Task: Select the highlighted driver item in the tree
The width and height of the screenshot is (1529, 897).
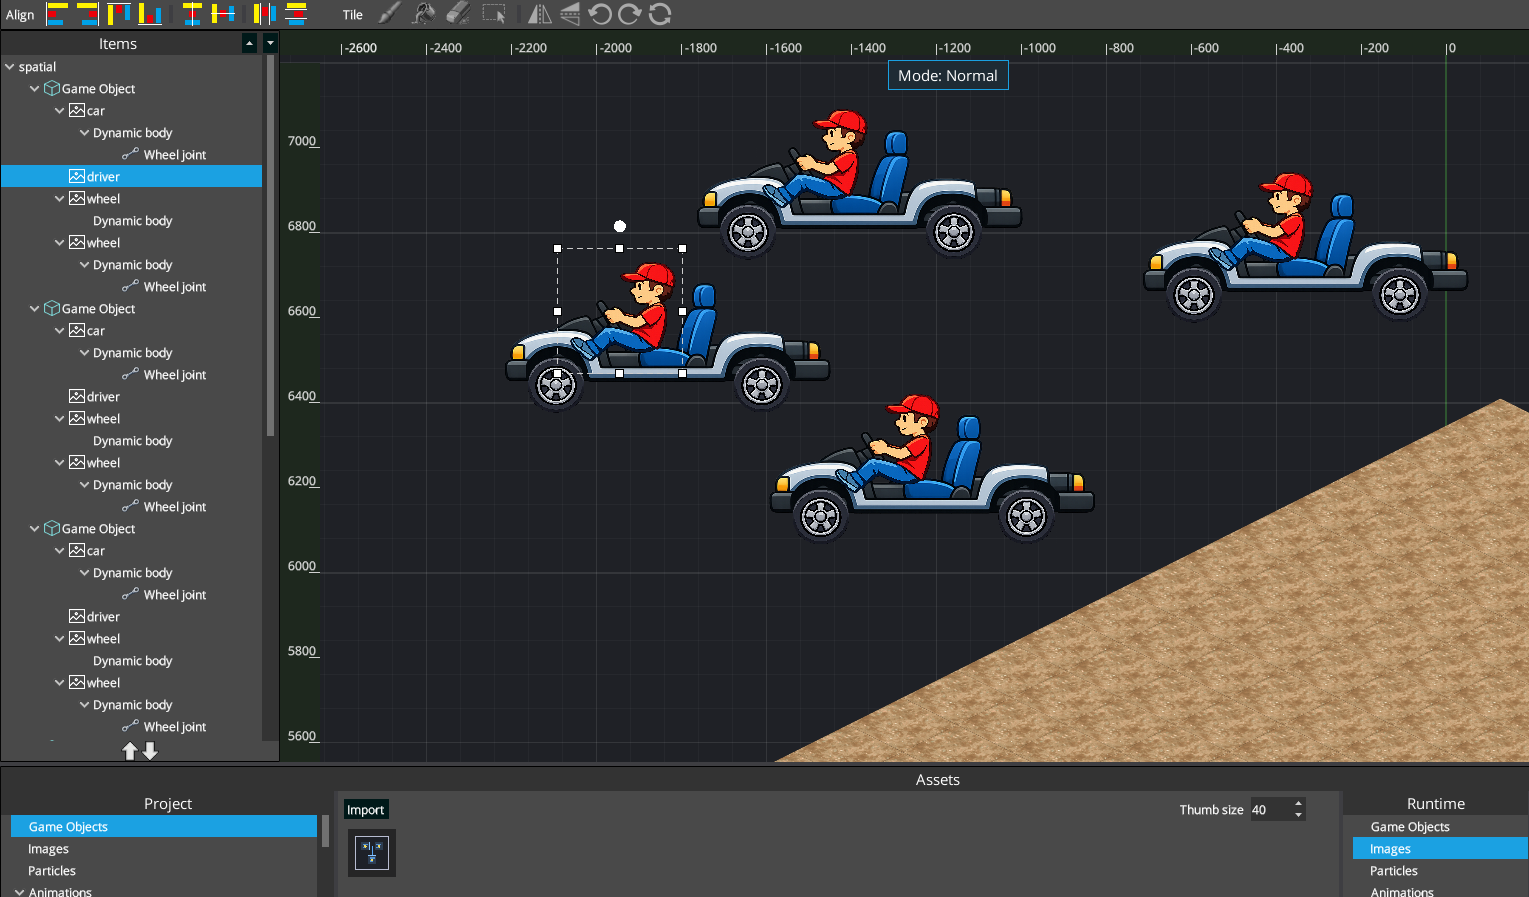Action: (132, 177)
